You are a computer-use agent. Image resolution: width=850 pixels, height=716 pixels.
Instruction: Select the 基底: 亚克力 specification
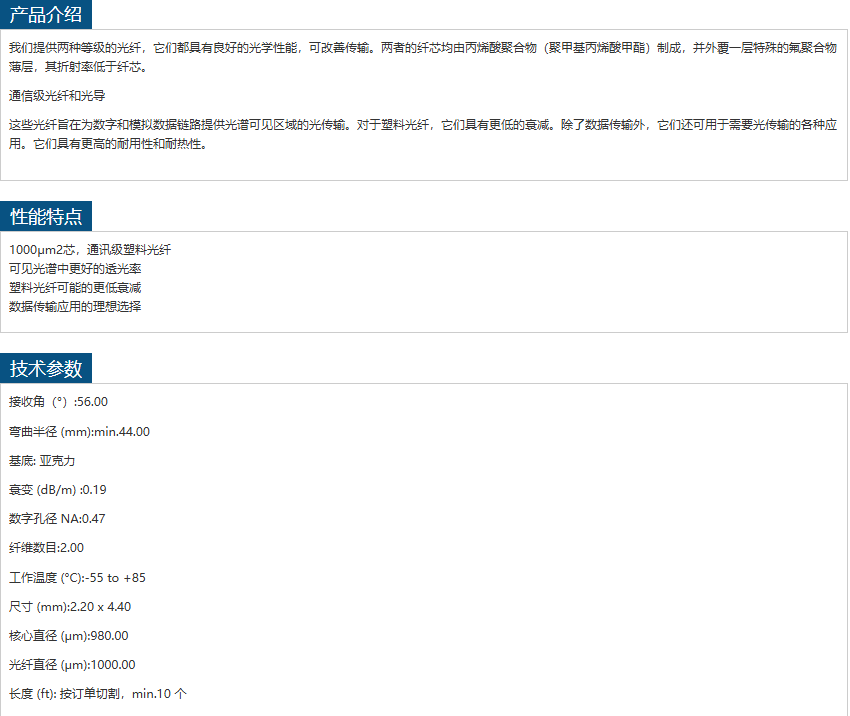[42, 461]
